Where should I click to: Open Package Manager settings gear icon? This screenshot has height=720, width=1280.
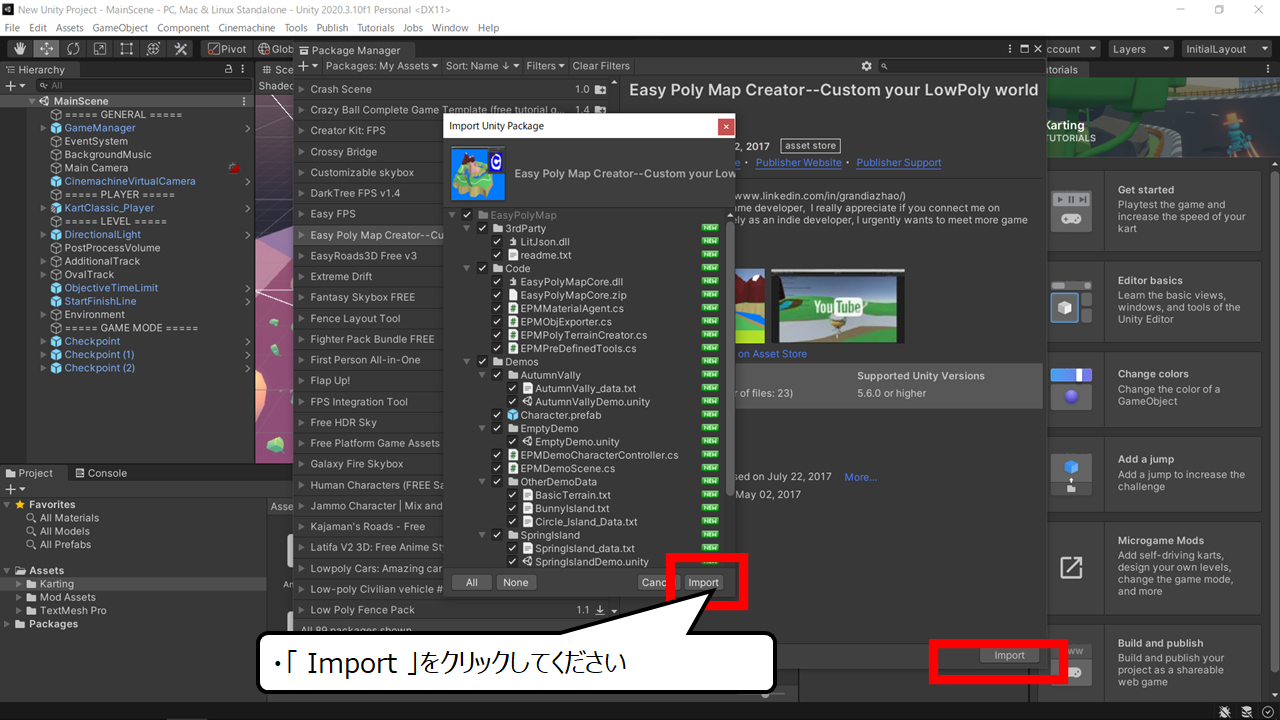867,66
